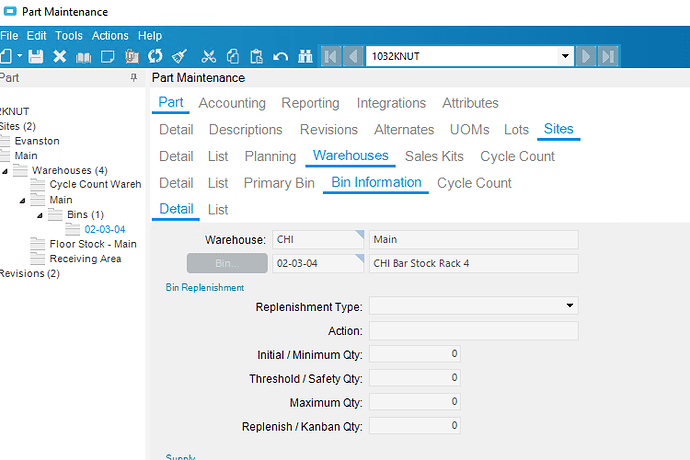Open the memo note toolbar icon

[108, 56]
